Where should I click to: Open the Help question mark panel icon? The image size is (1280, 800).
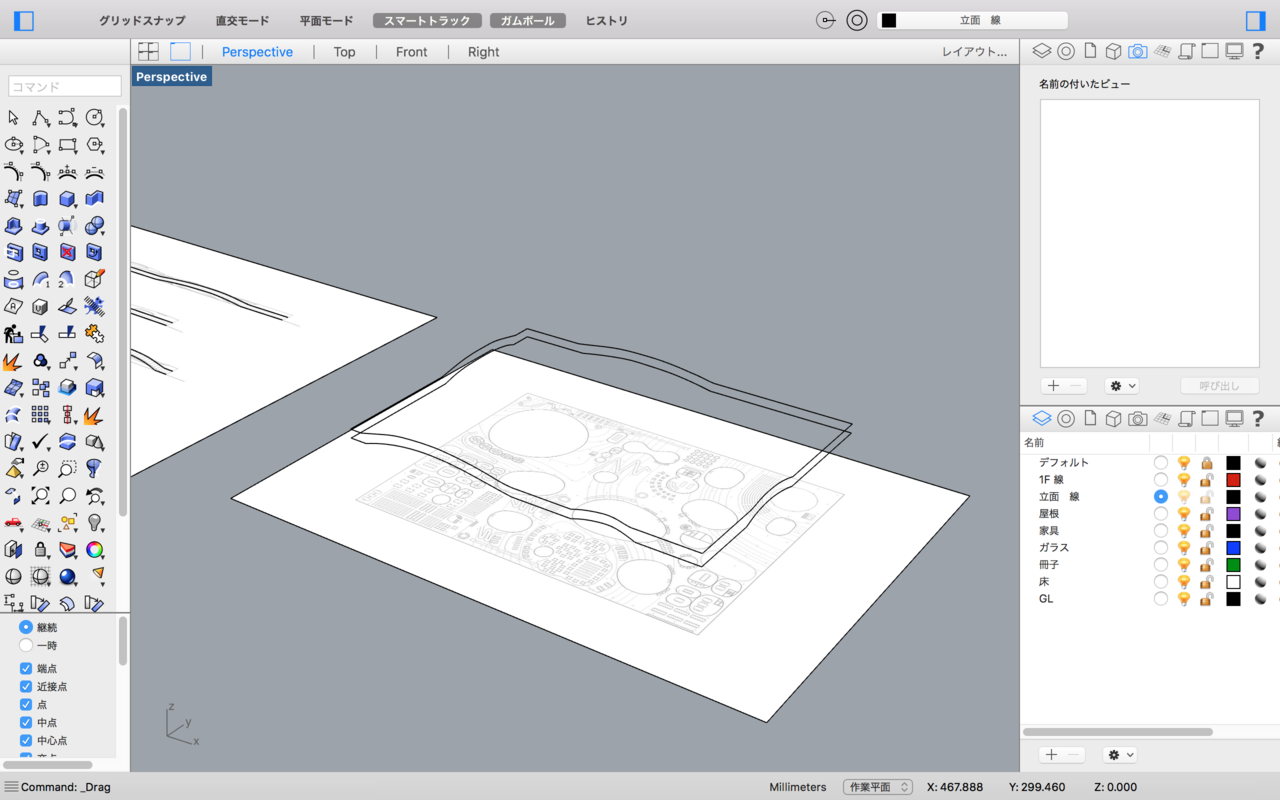(1257, 50)
